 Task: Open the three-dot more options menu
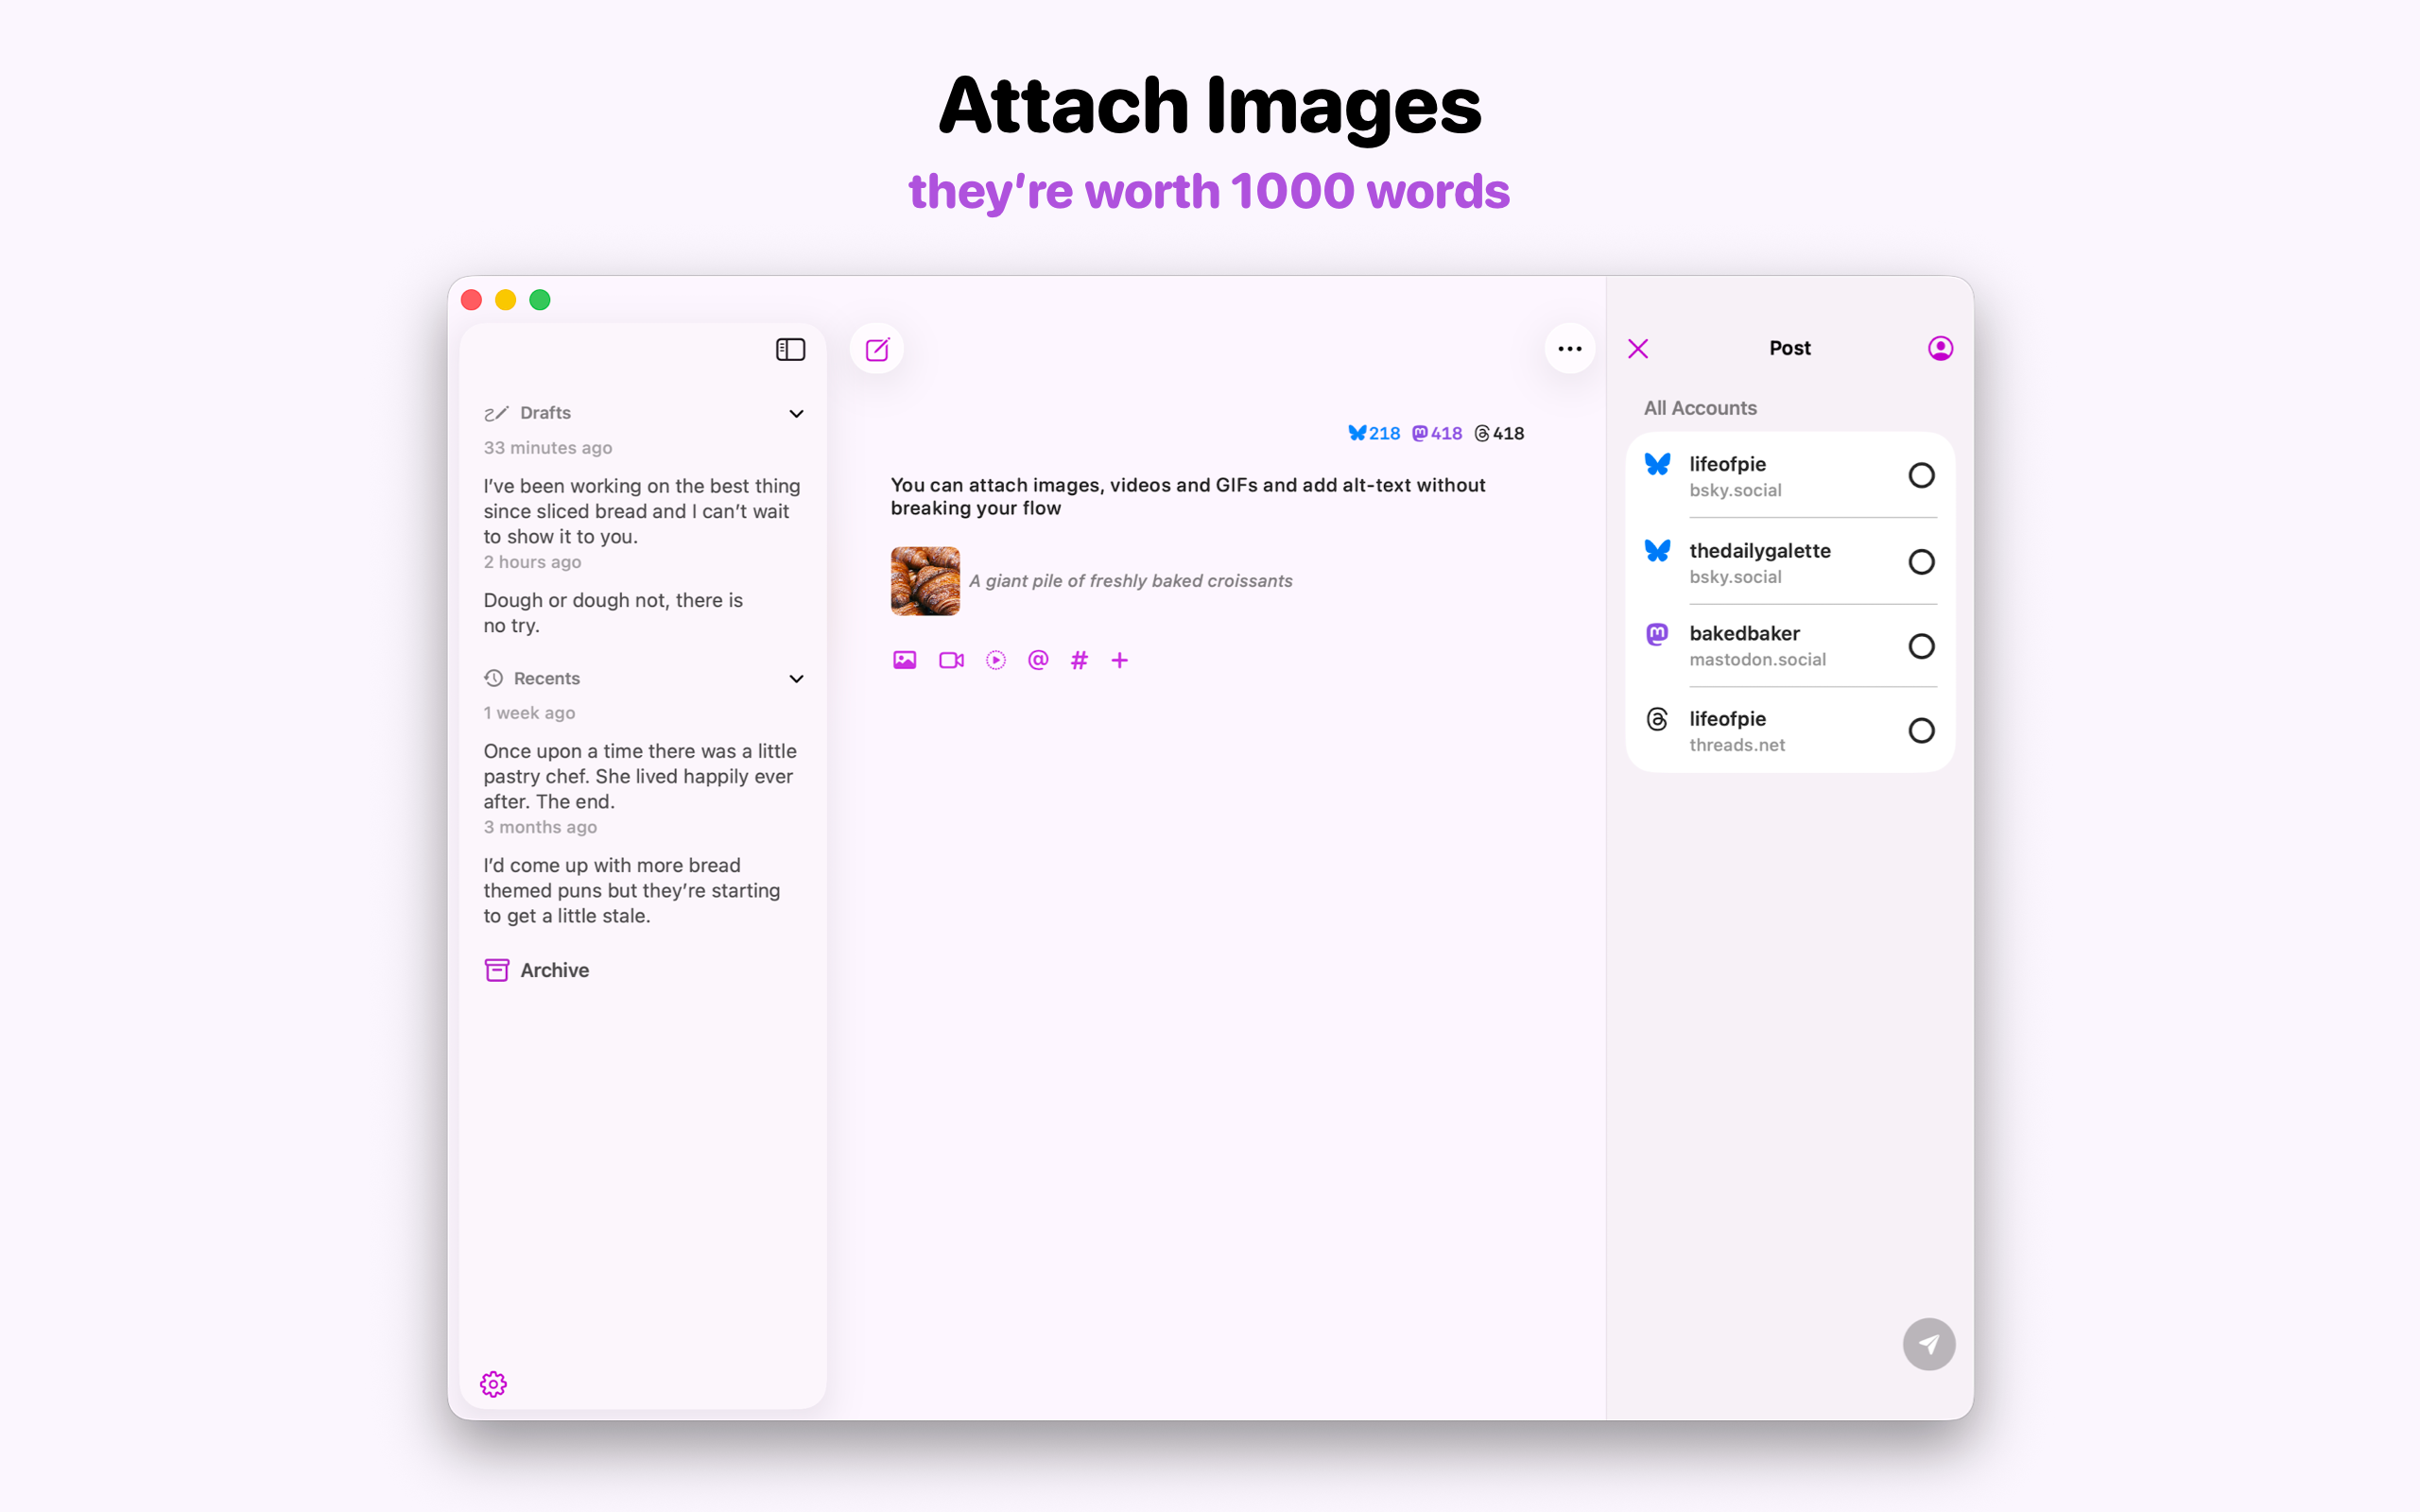point(1569,349)
